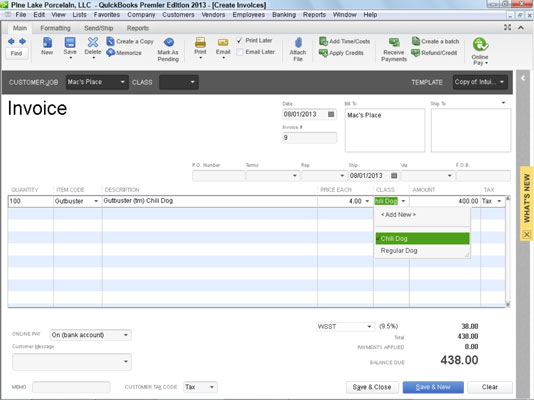Screen dimensions: 534x400
Task: Expand the Customer:Job dropdown
Action: (122, 82)
